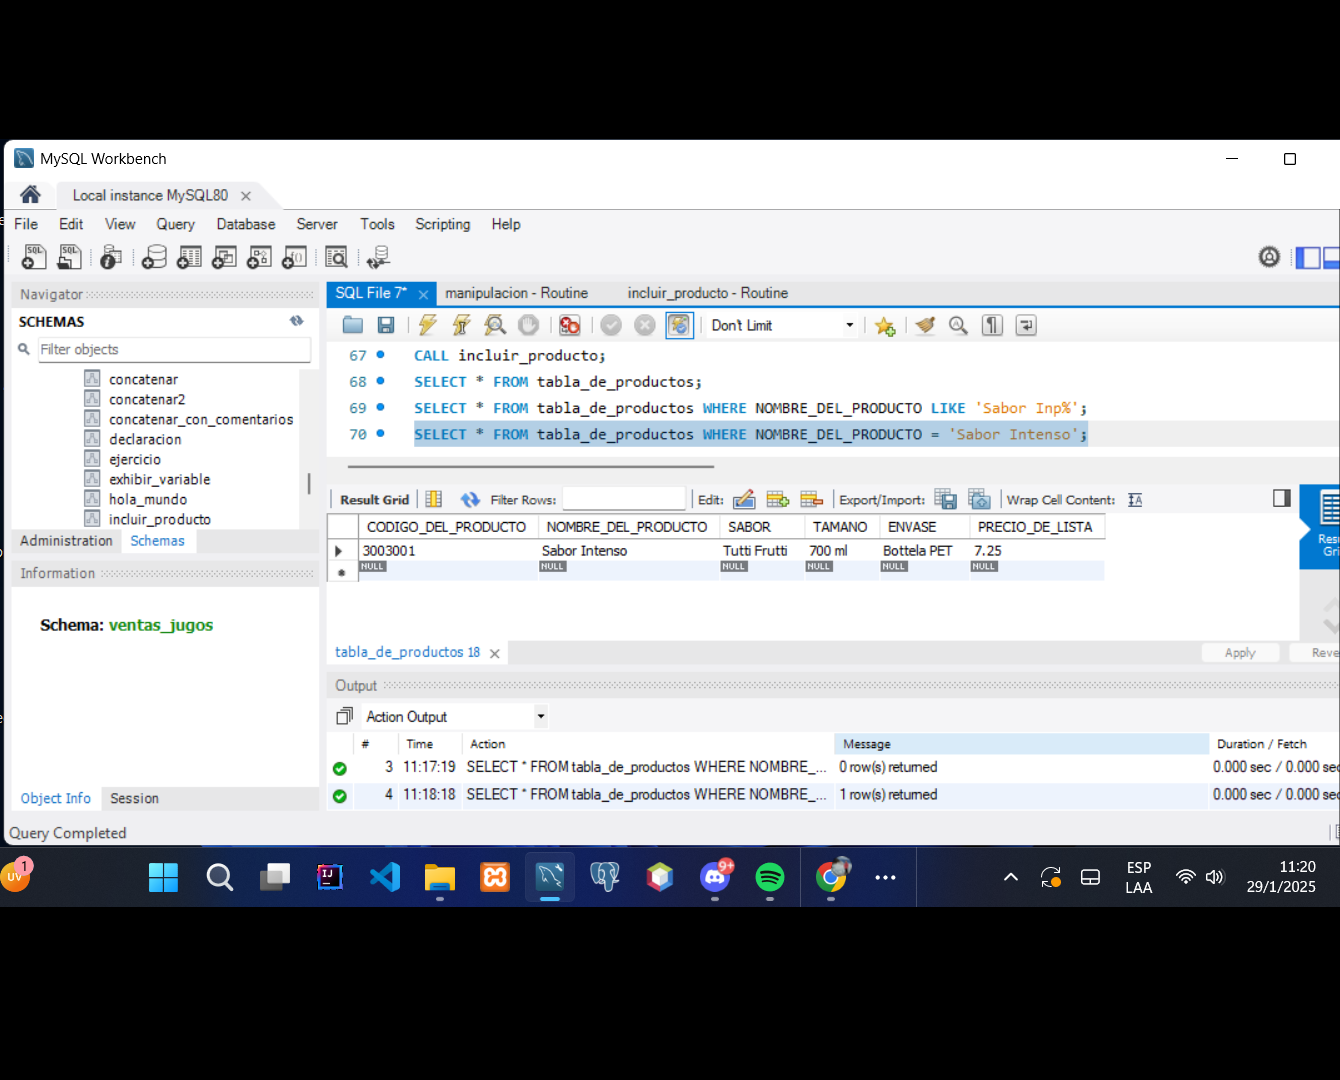The image size is (1340, 1080).
Task: Rollback the transaction X icon
Action: (x=645, y=325)
